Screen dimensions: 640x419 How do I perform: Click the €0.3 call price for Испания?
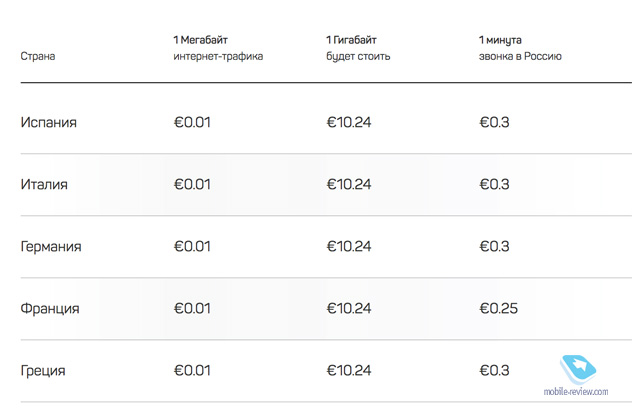(x=494, y=122)
